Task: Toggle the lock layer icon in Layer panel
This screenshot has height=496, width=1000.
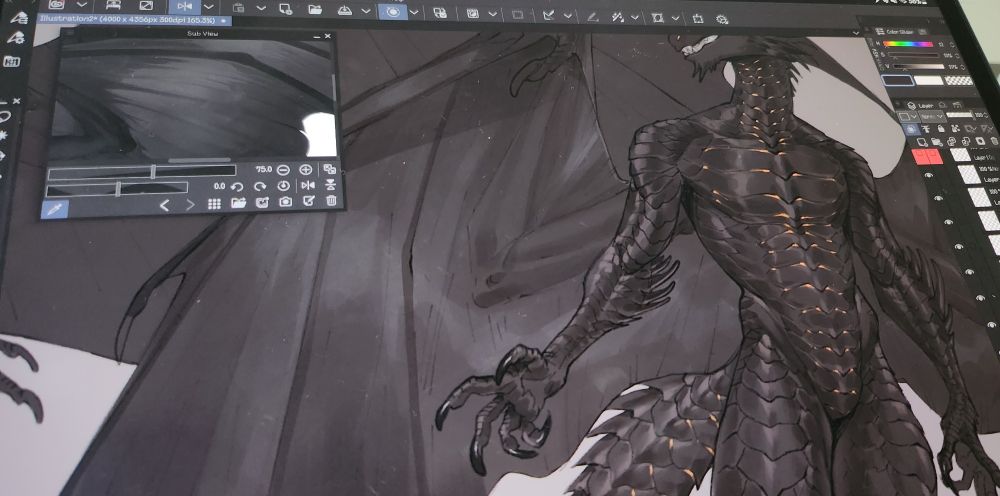Action: pos(941,129)
